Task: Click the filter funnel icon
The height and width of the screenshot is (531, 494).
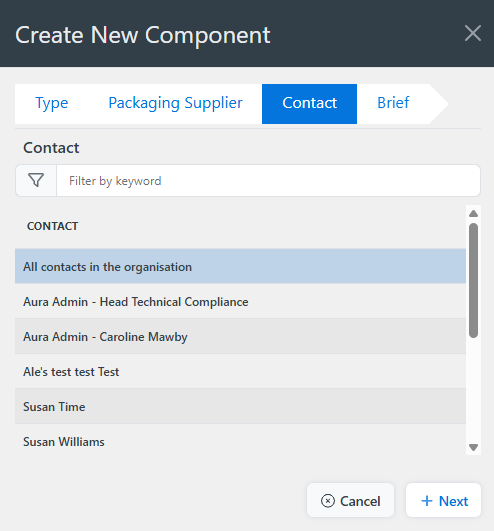Action: tap(36, 180)
